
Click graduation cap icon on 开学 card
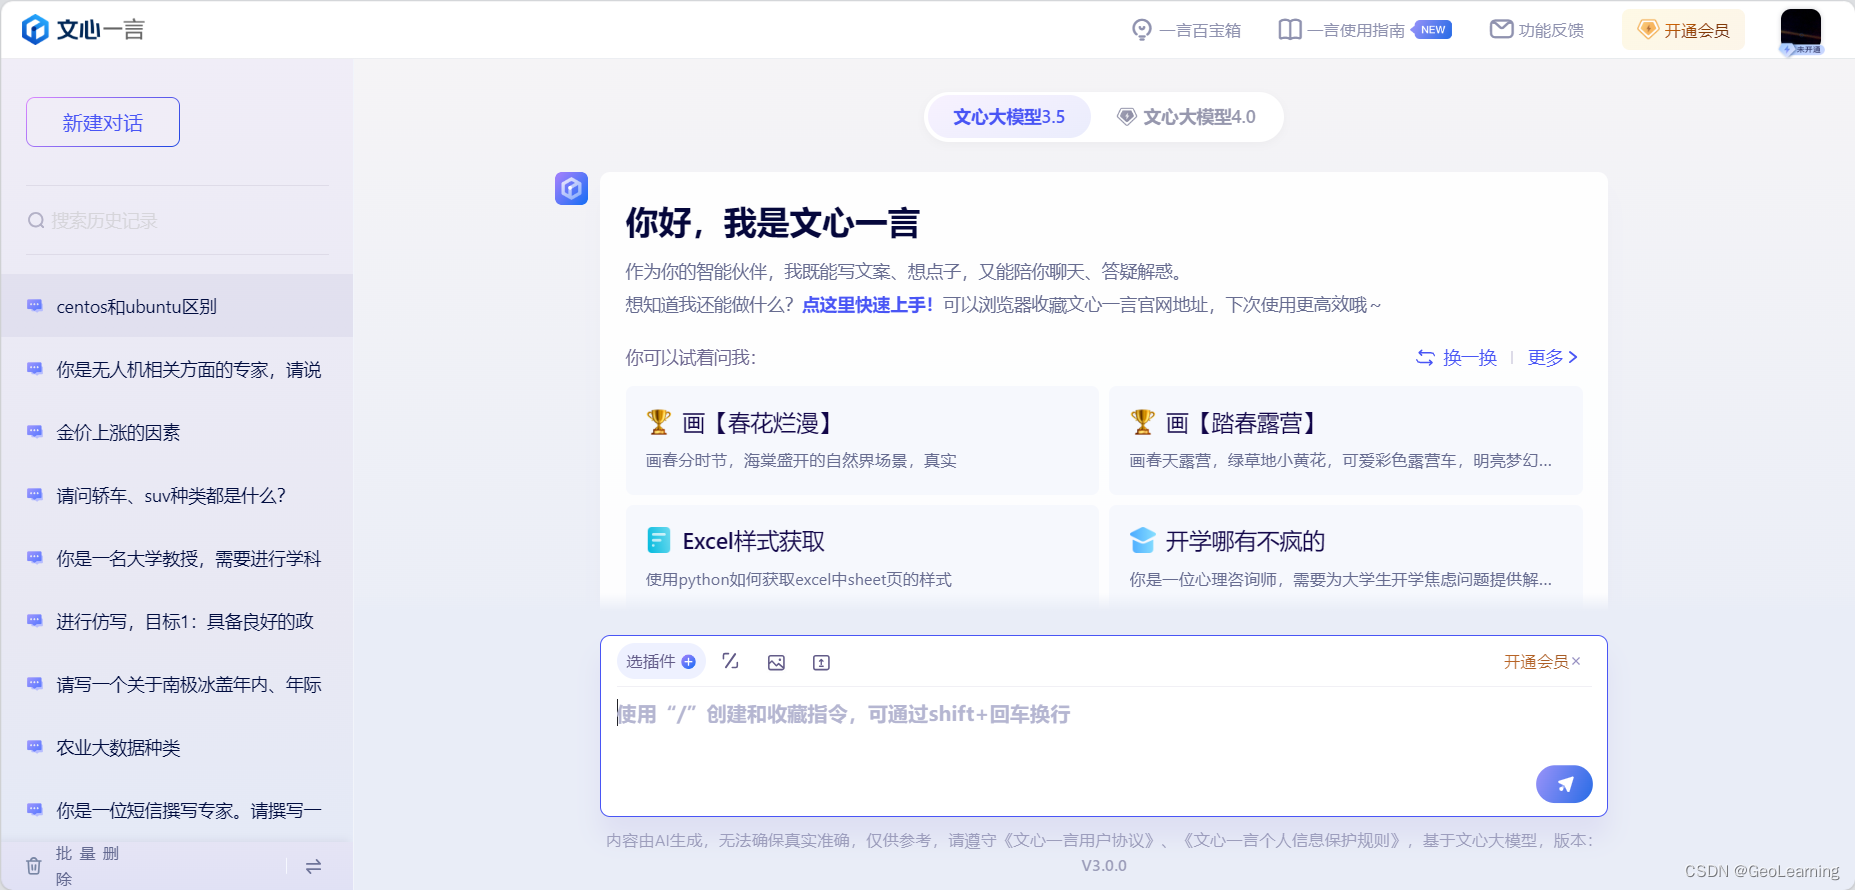point(1142,541)
